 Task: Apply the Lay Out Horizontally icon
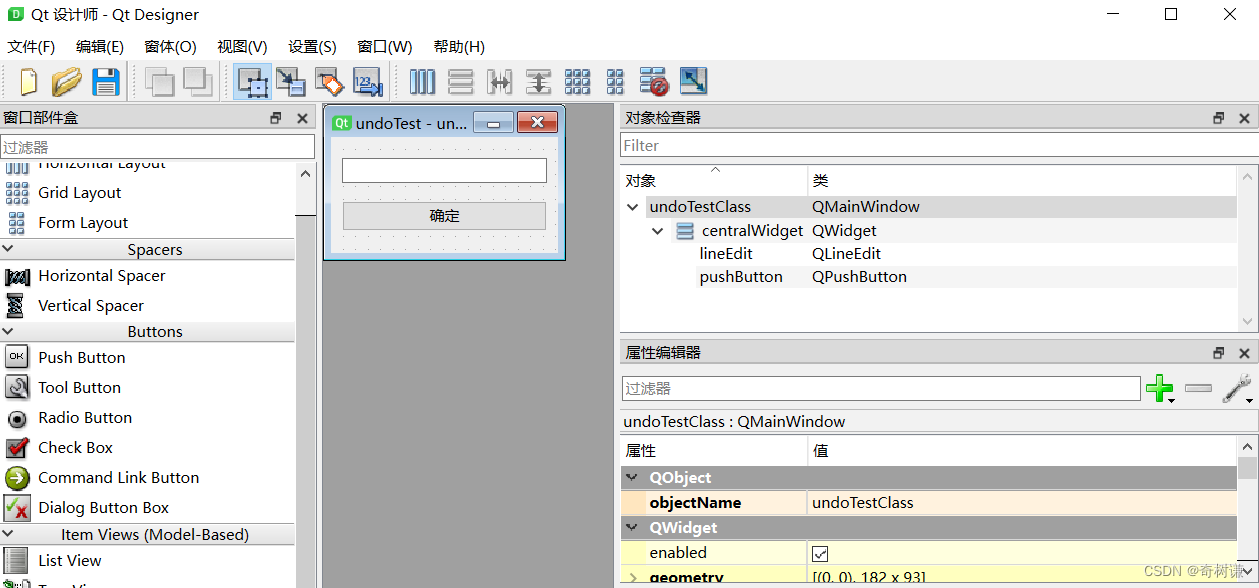tap(422, 81)
